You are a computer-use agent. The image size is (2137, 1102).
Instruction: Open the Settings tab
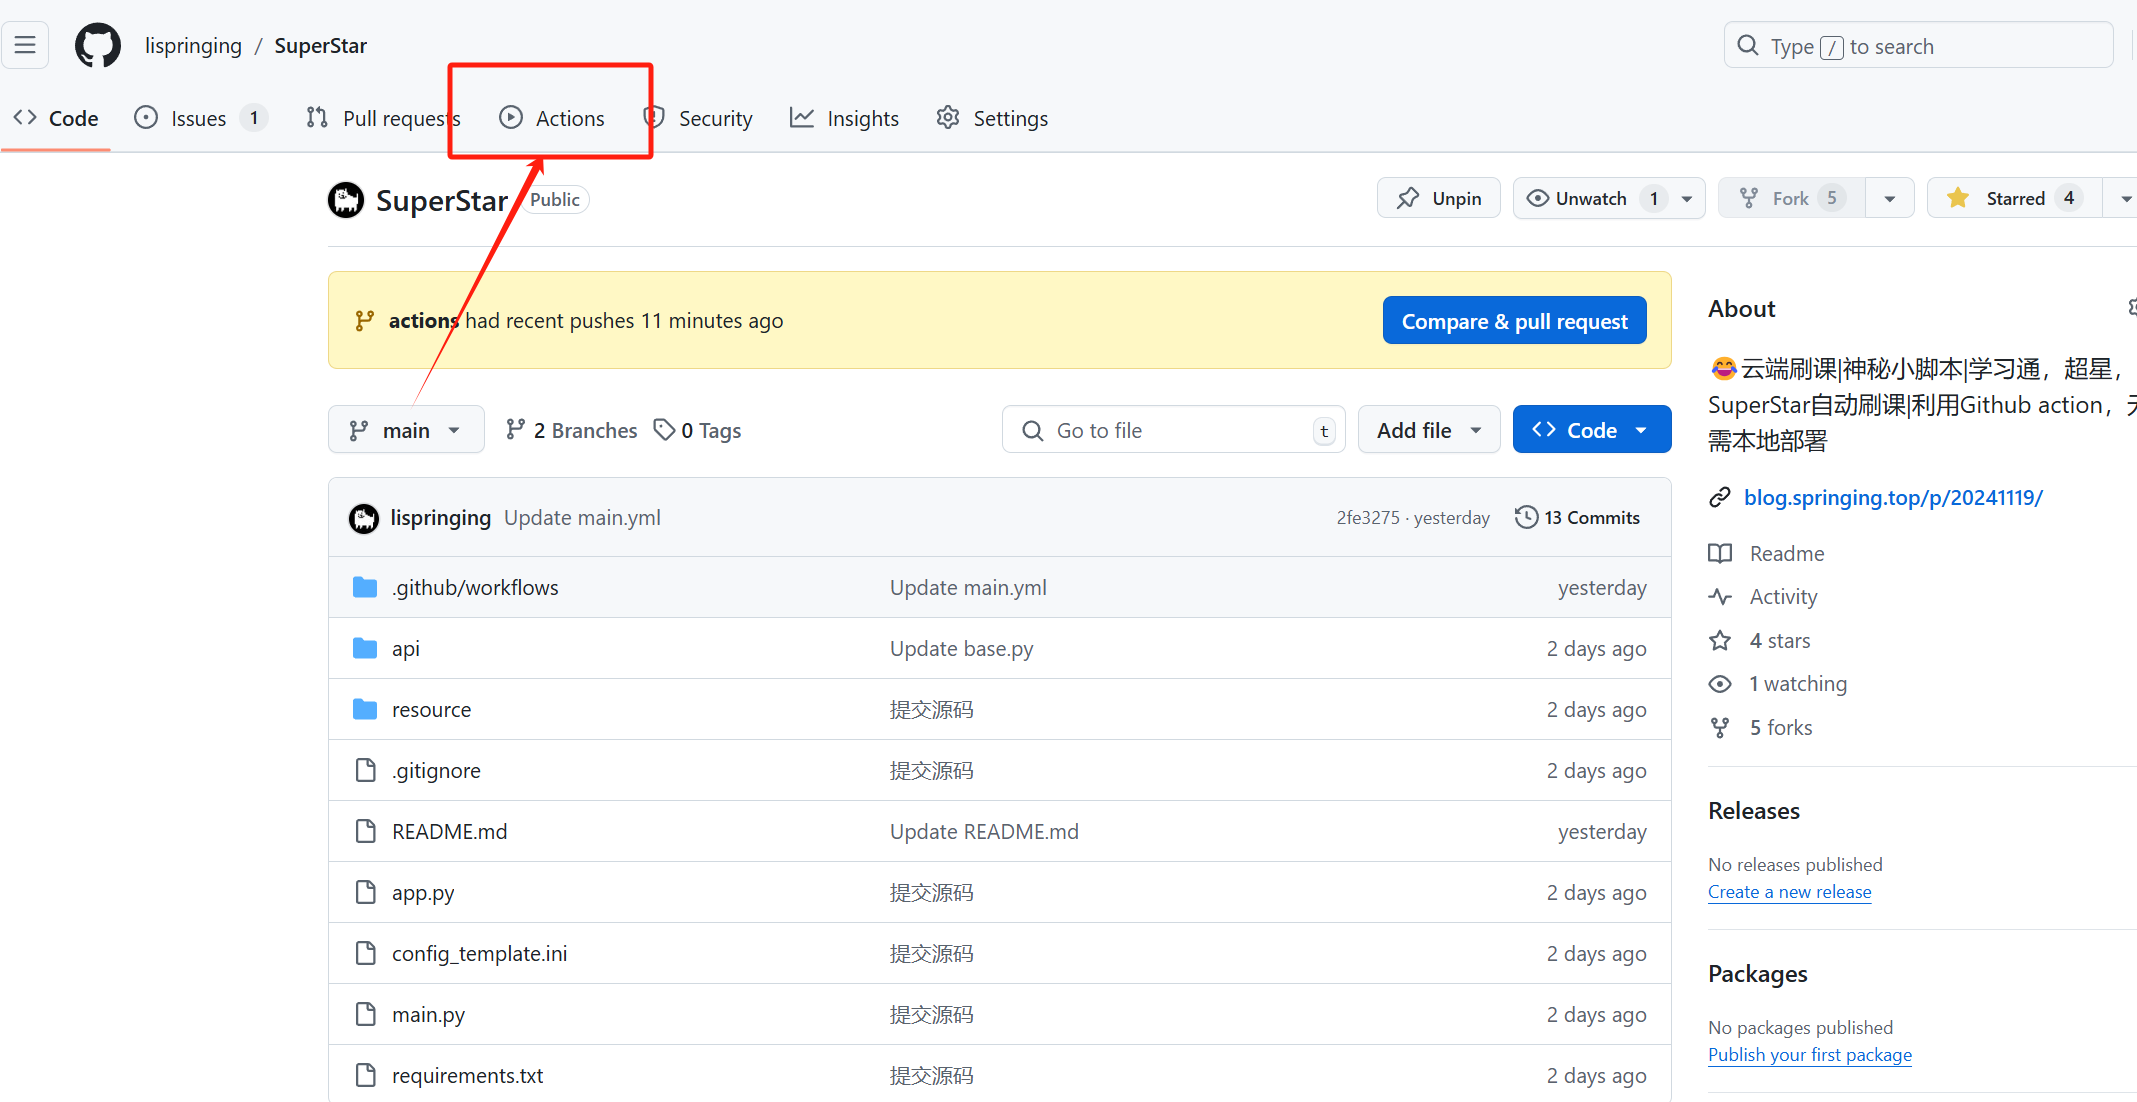[x=992, y=118]
